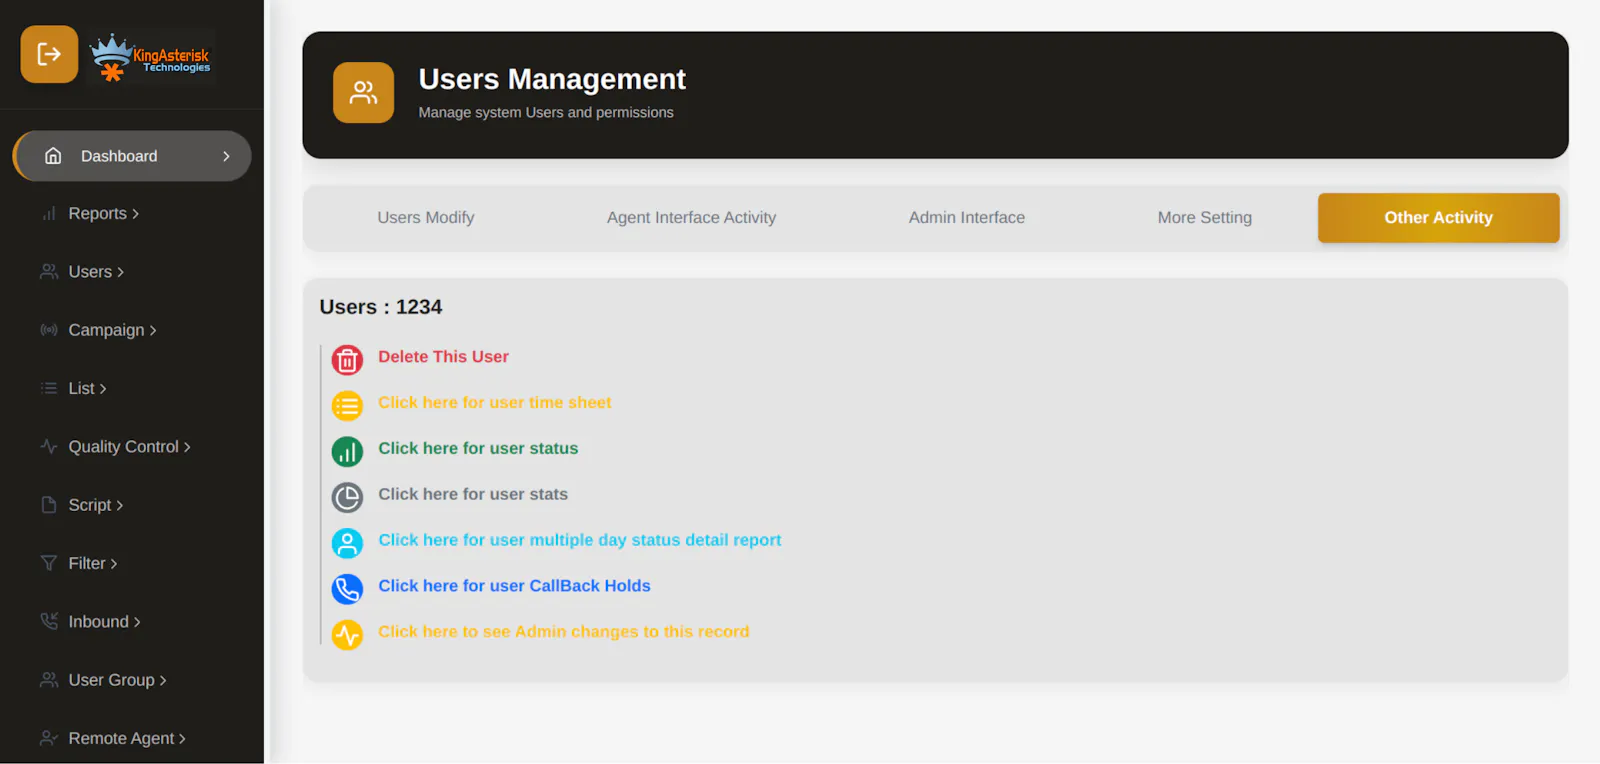Expand the Campaign menu chevron
Screen dimensions: 1600x764
click(x=153, y=330)
